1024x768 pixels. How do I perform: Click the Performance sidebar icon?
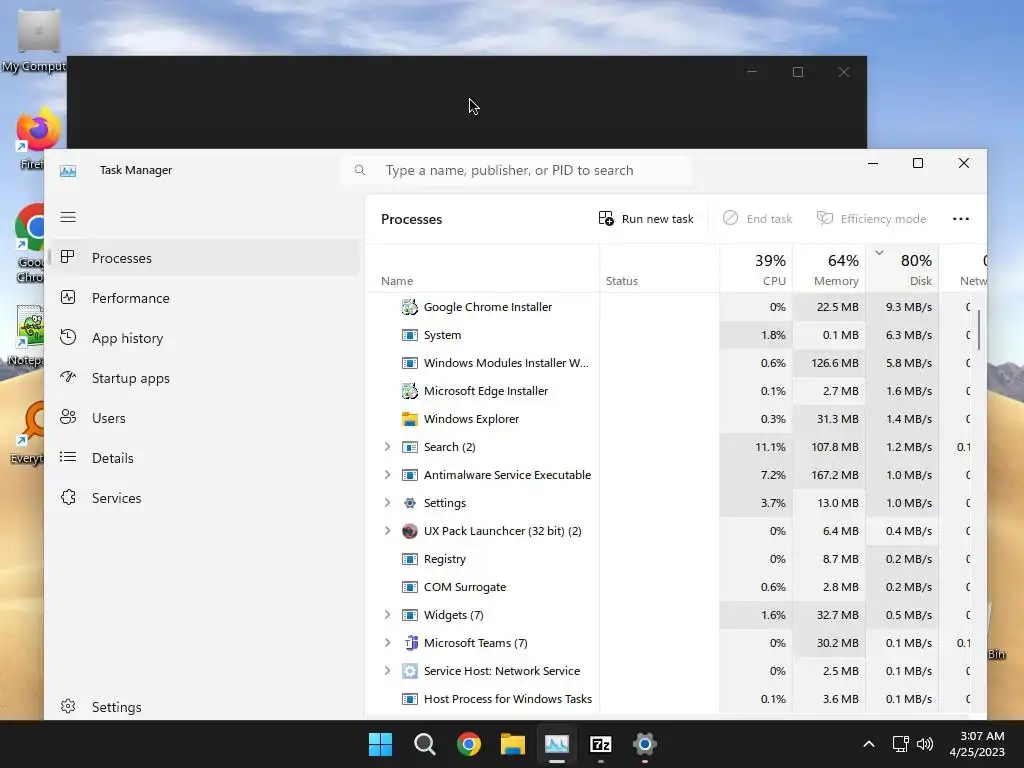[x=68, y=298]
